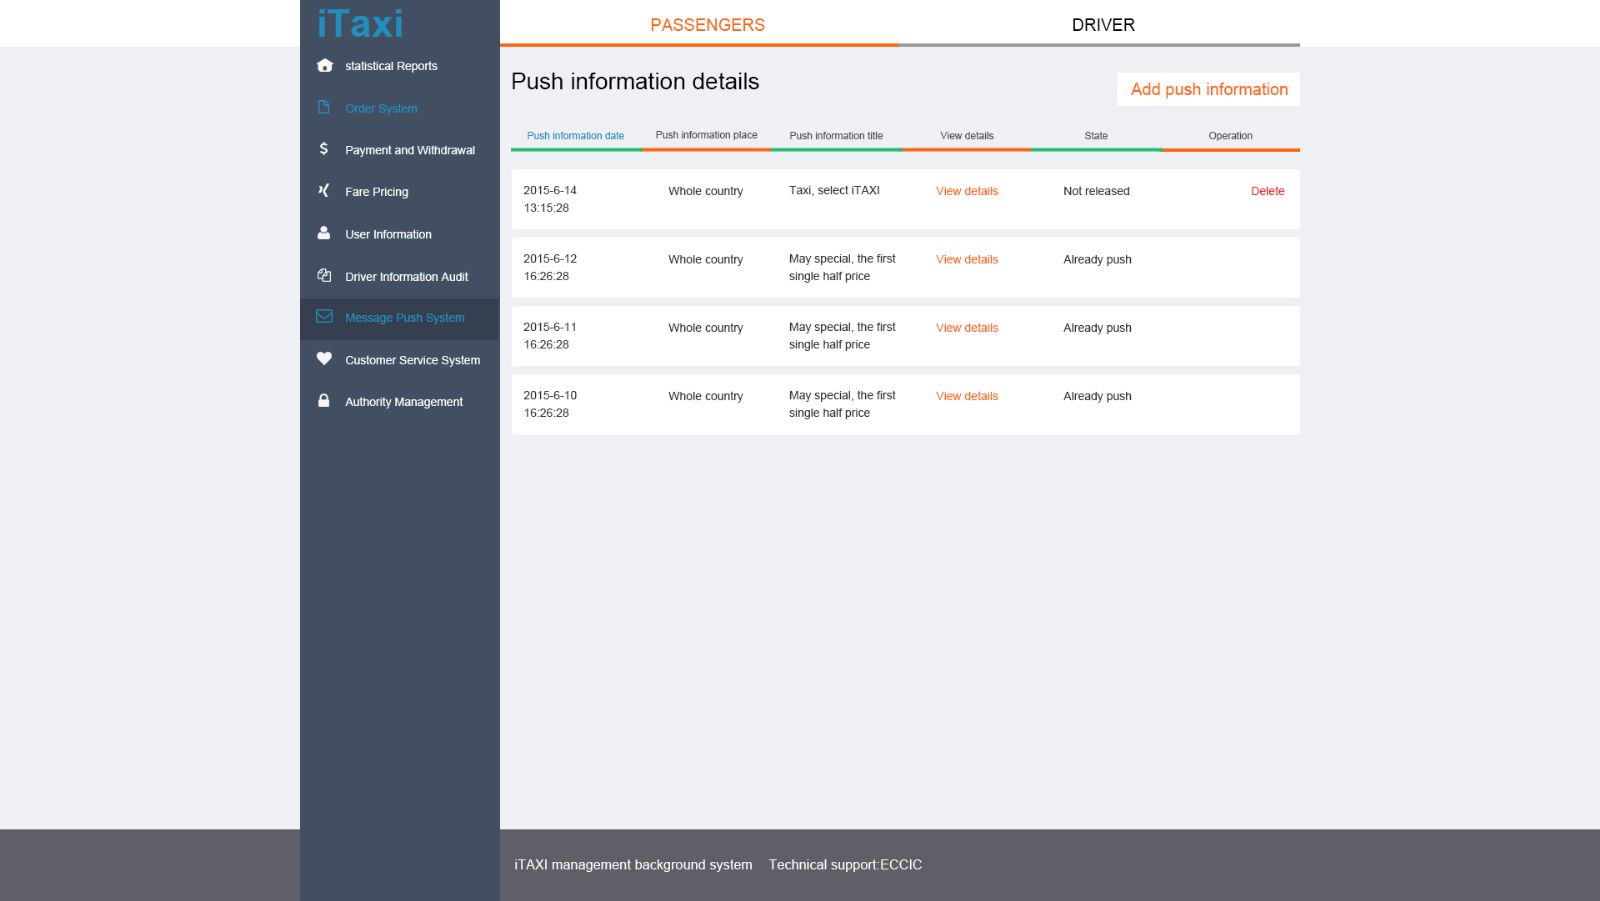
Task: Open View details for the 2015-6-12 entry
Action: (966, 259)
